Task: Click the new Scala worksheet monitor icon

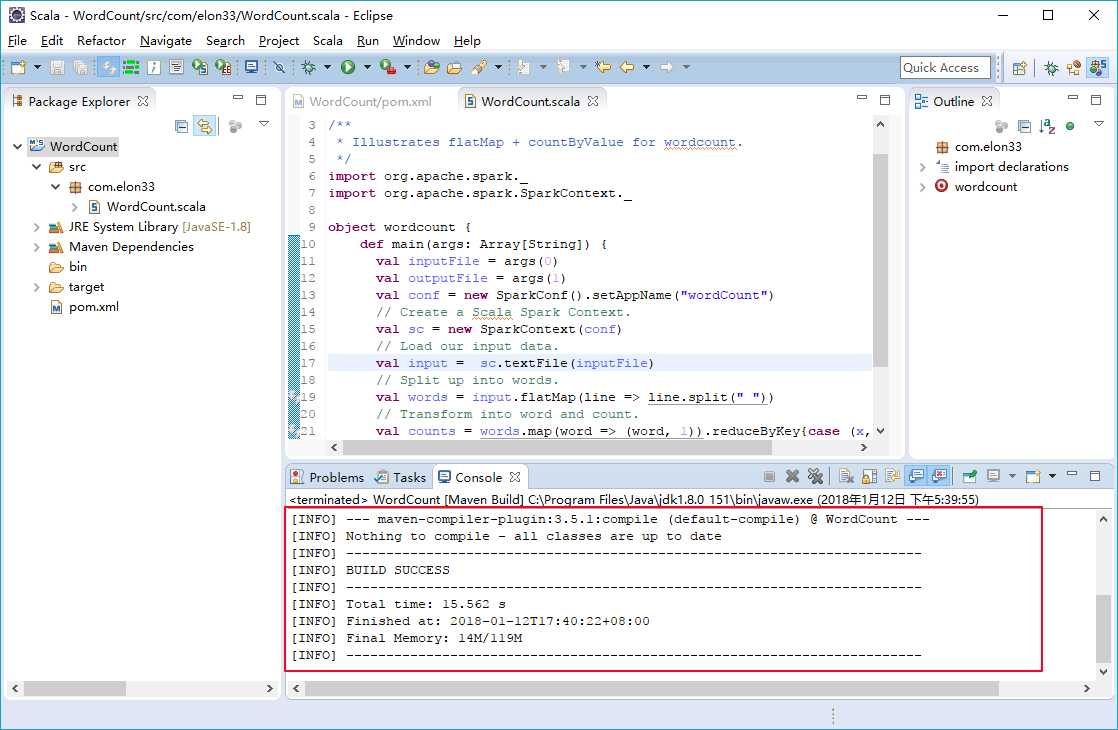Action: pos(252,67)
